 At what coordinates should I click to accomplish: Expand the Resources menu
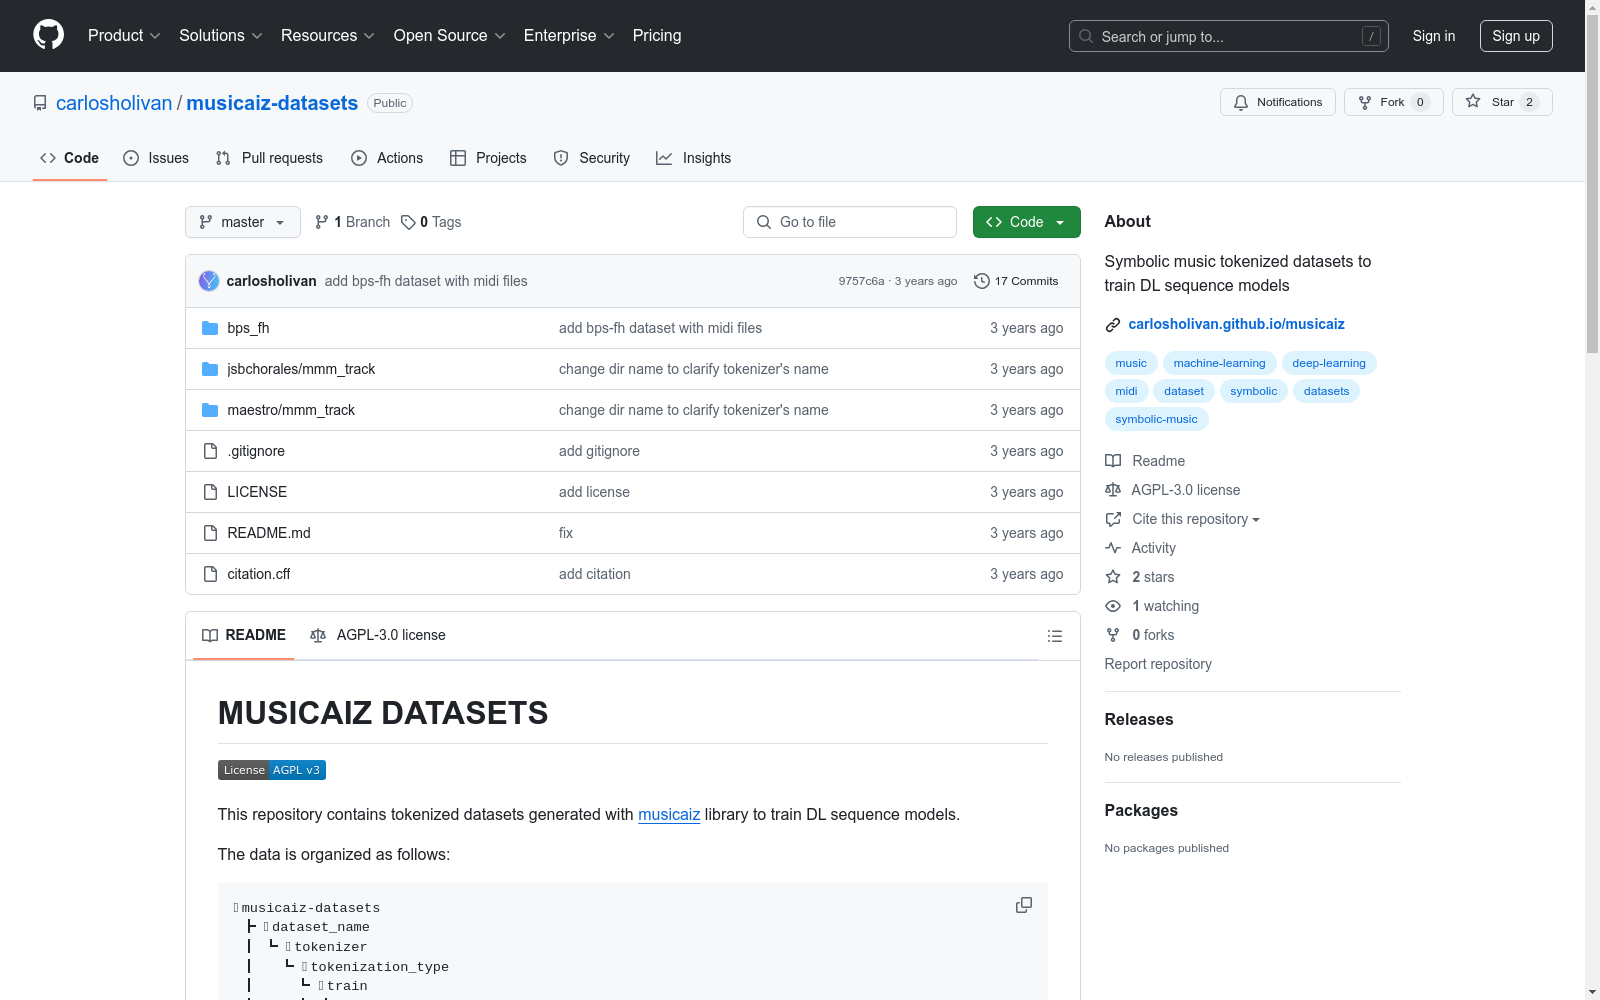coord(328,36)
